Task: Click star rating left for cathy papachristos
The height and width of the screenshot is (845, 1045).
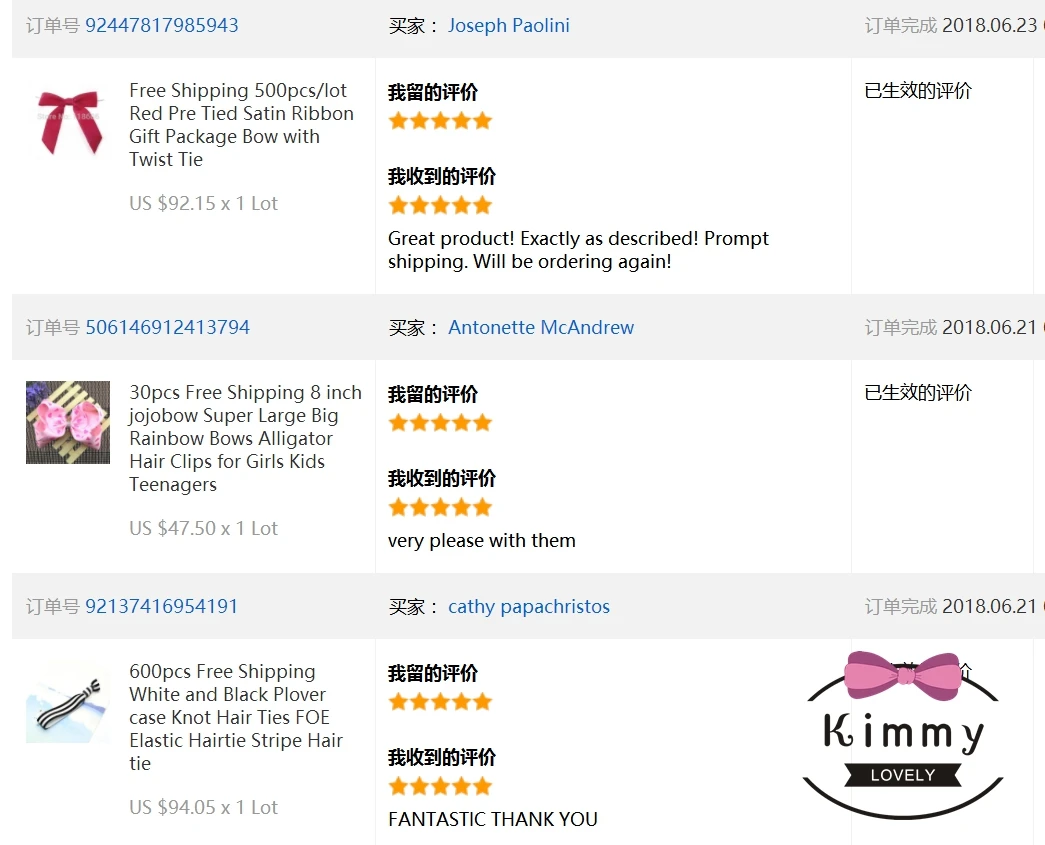Action: (x=440, y=702)
